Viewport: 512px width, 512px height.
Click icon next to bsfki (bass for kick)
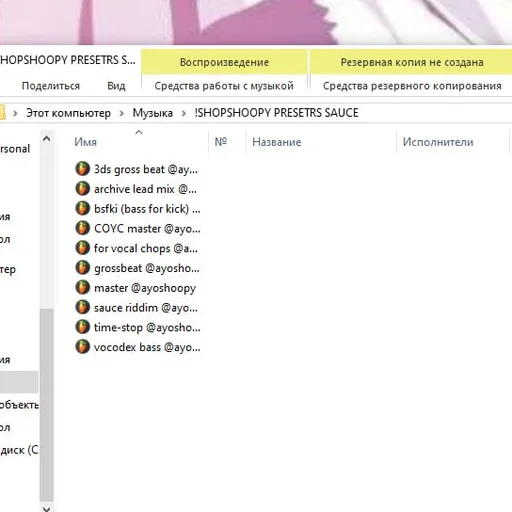pos(82,208)
